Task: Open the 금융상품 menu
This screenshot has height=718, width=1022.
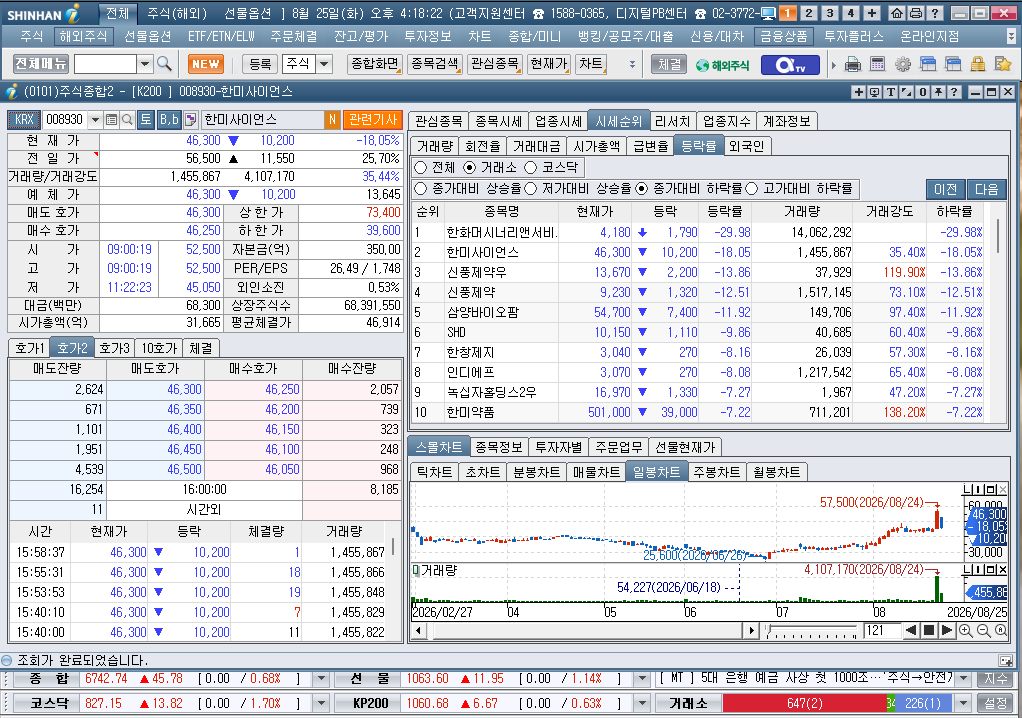Action: tap(784, 36)
